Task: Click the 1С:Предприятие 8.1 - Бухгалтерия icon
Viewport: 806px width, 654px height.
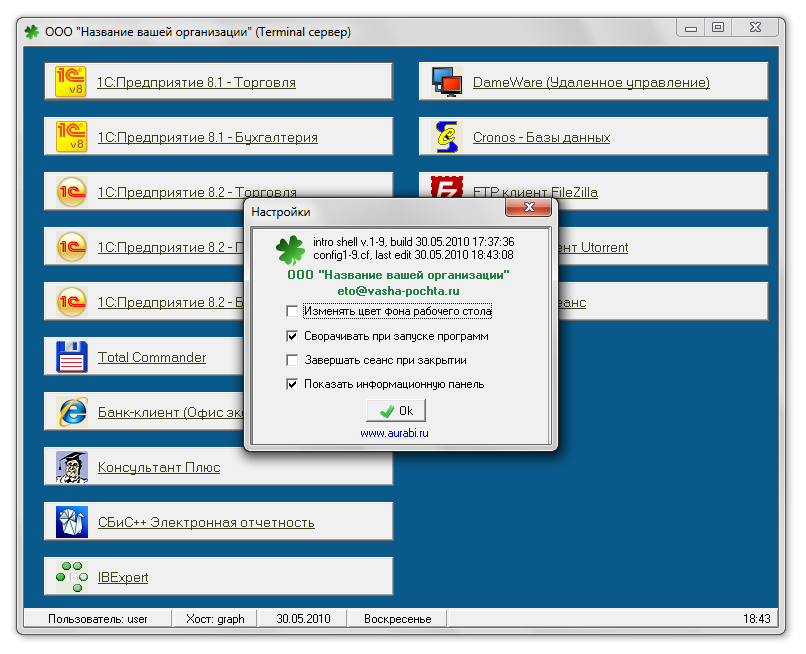Action: coord(71,137)
